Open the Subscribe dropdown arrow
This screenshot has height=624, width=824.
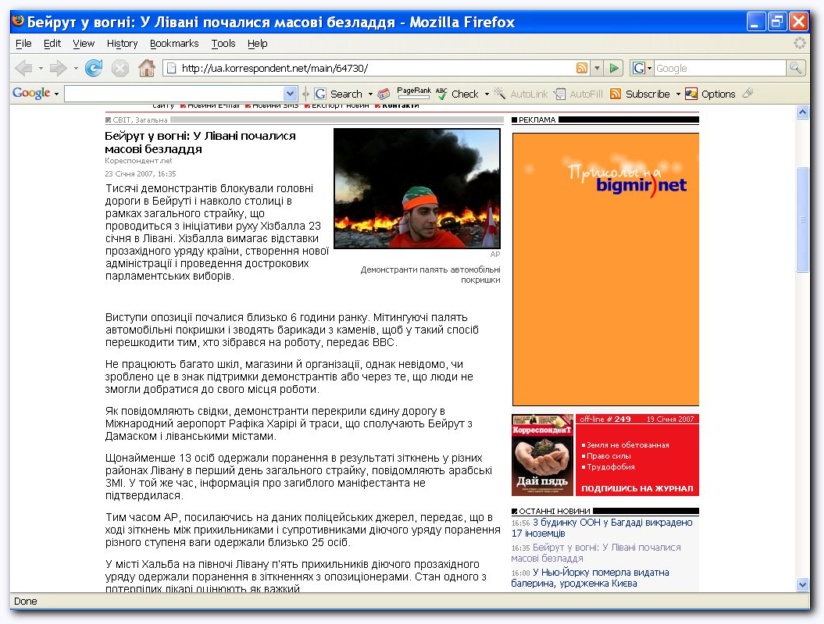678,95
